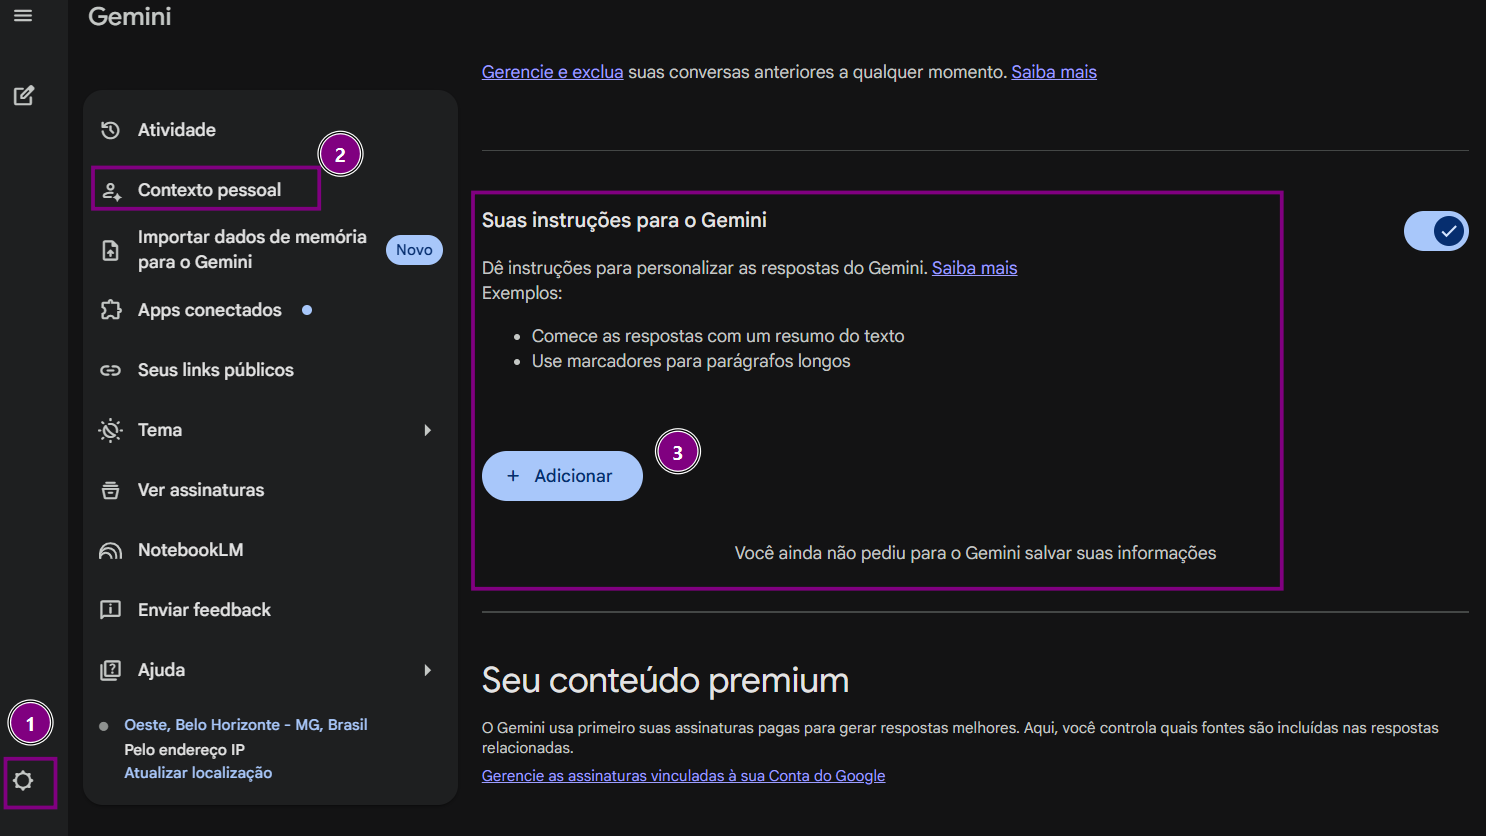Click the Contexto pessoal person icon
Viewport: 1486px width, 836px height.
click(110, 188)
